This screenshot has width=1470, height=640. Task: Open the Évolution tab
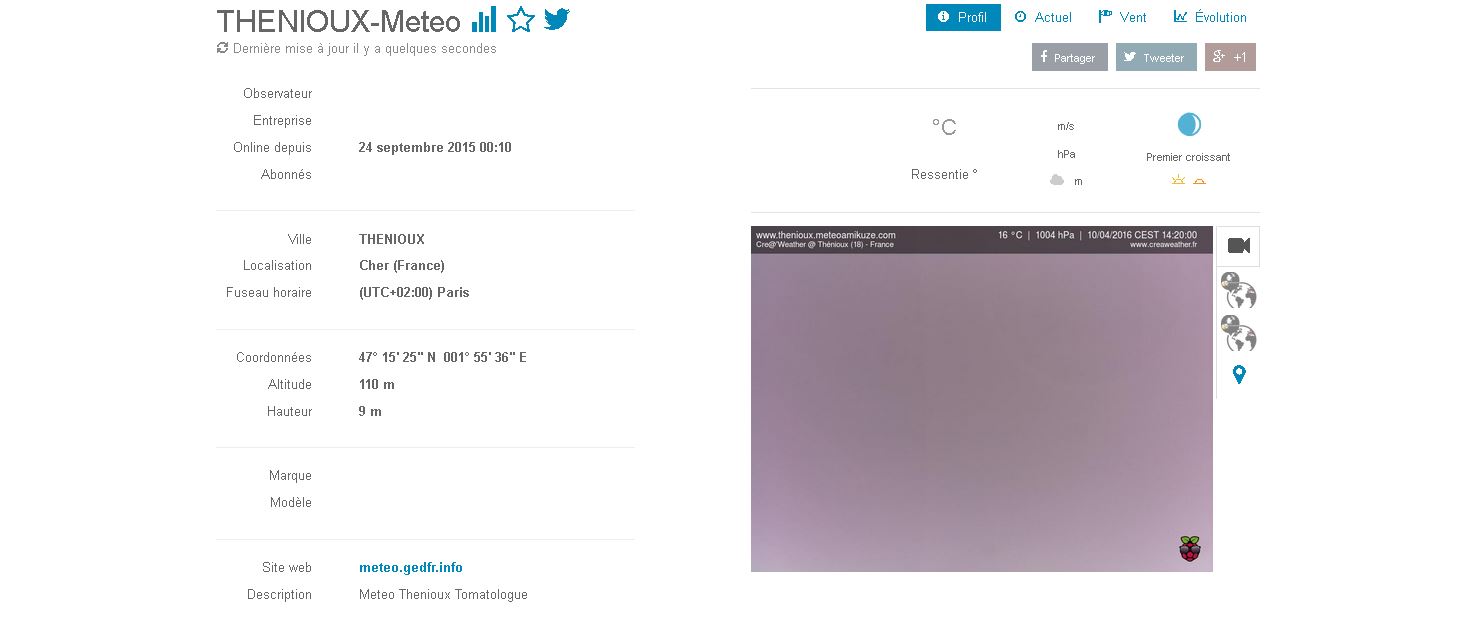[1210, 17]
